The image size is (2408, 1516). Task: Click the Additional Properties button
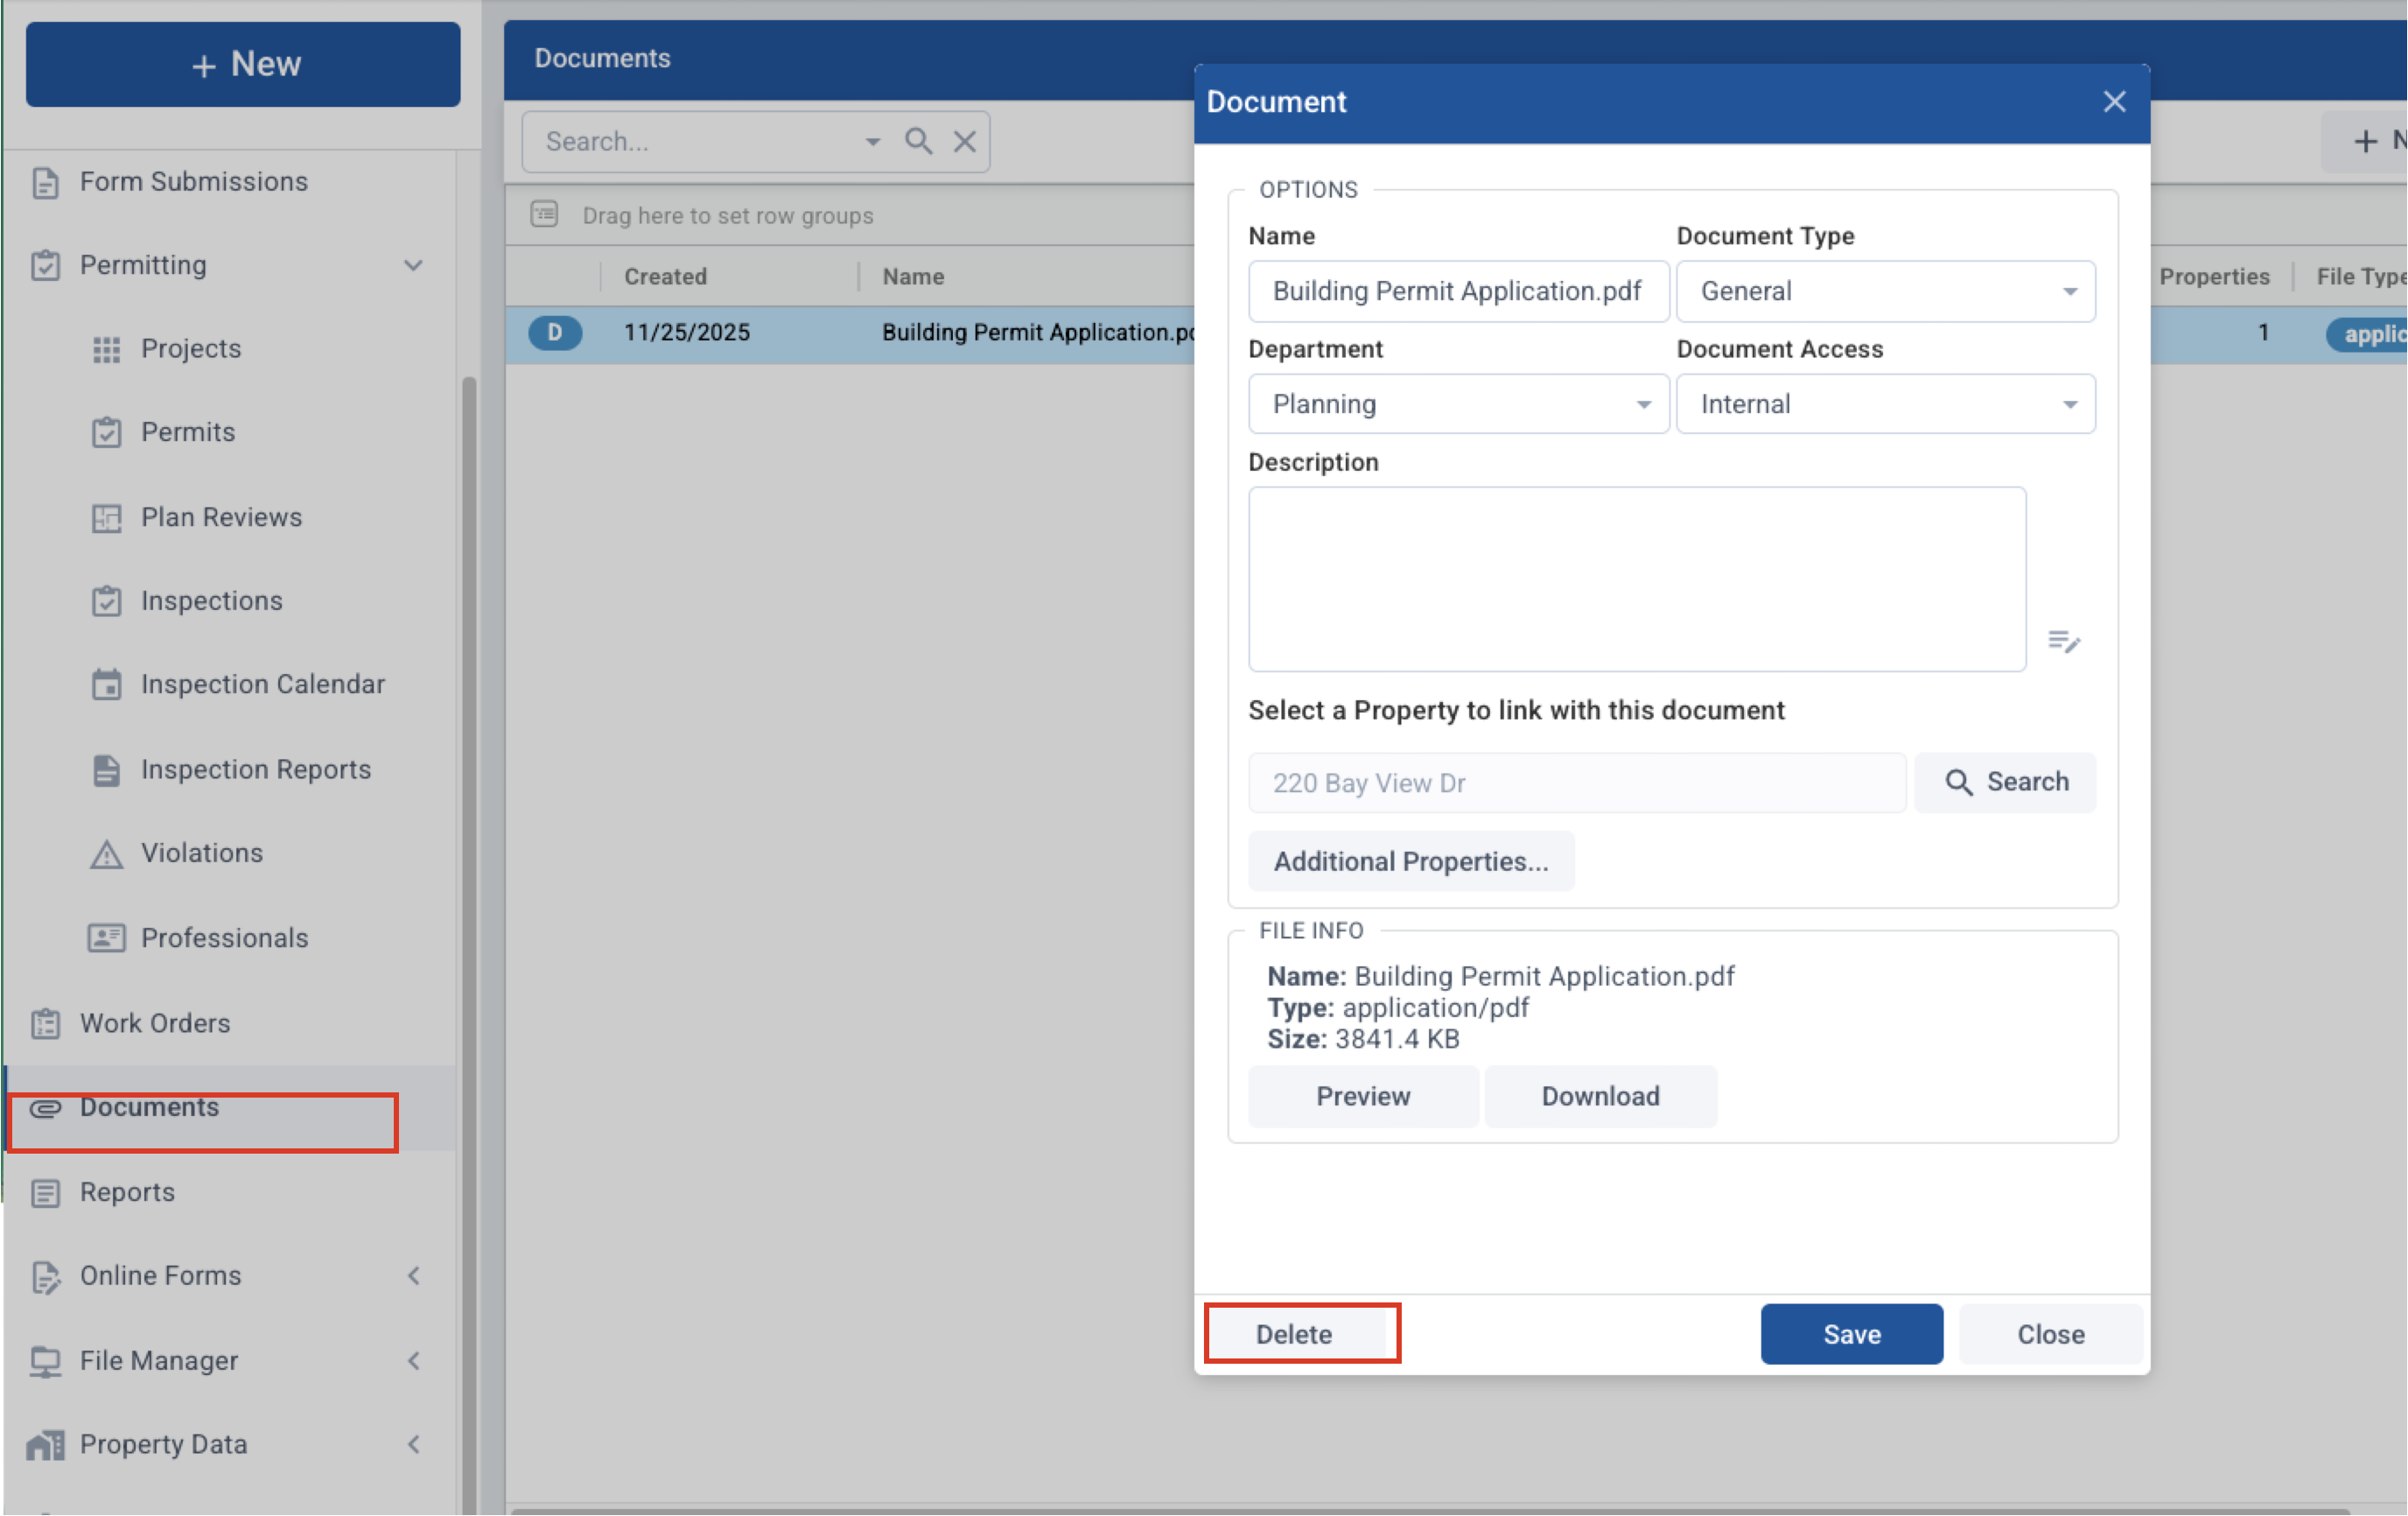tap(1410, 861)
